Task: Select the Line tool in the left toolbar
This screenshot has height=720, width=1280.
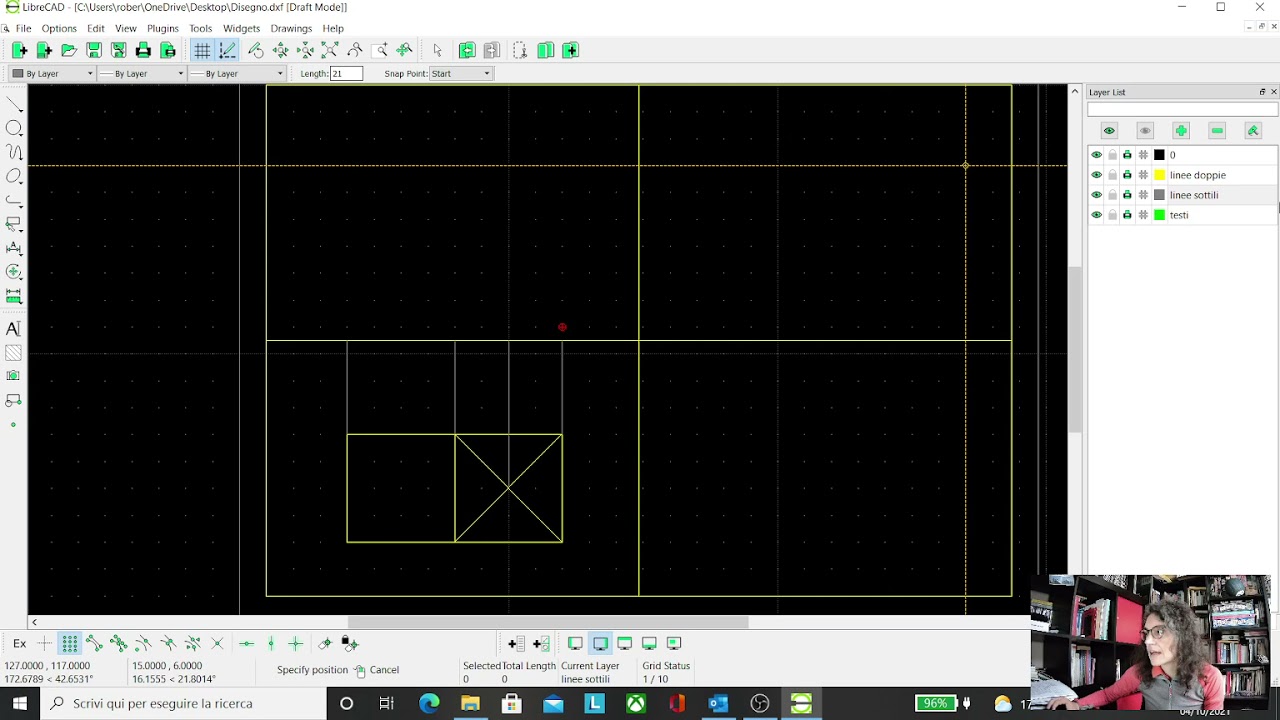Action: point(14,104)
